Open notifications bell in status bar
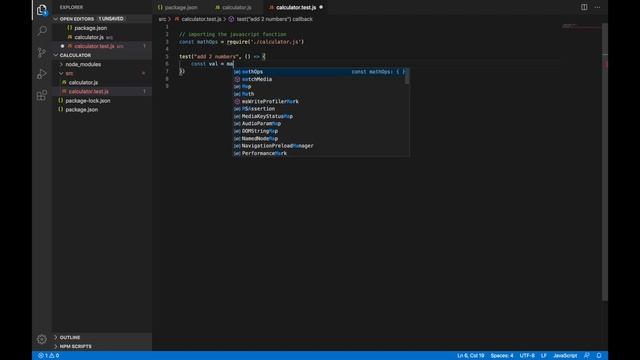The height and width of the screenshot is (360, 640). tap(599, 356)
